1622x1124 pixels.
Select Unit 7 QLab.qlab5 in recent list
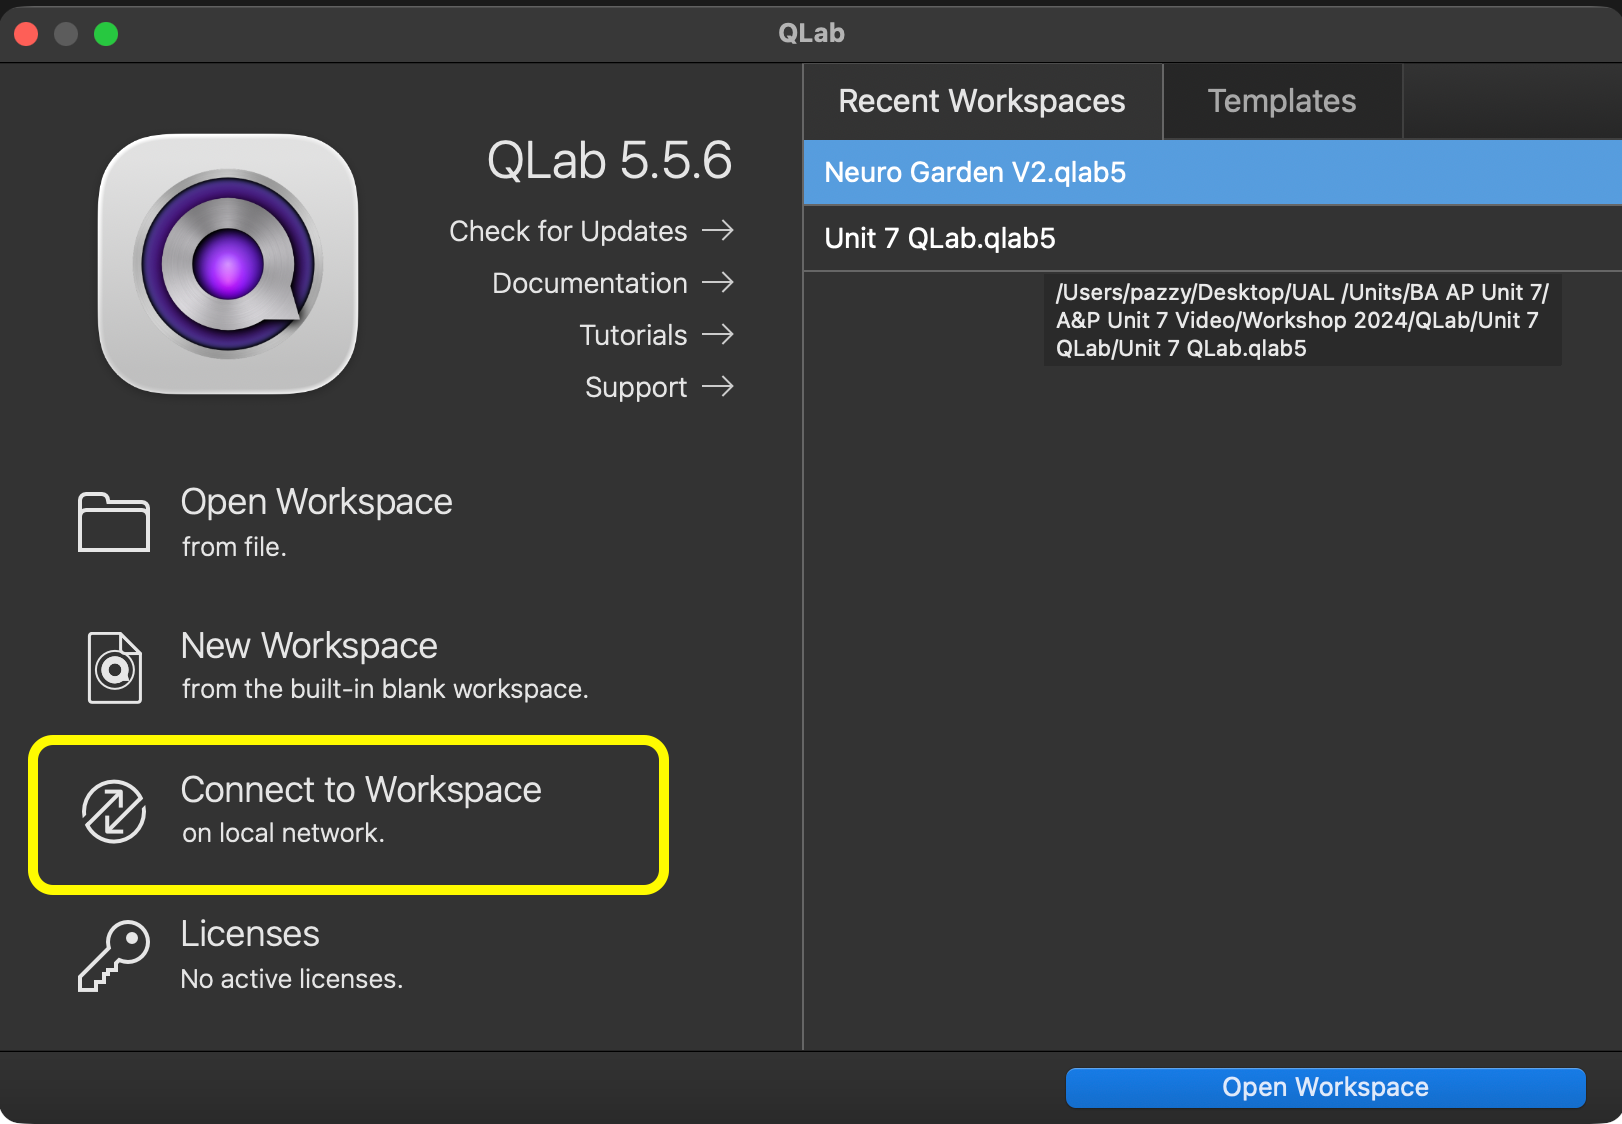coord(939,238)
